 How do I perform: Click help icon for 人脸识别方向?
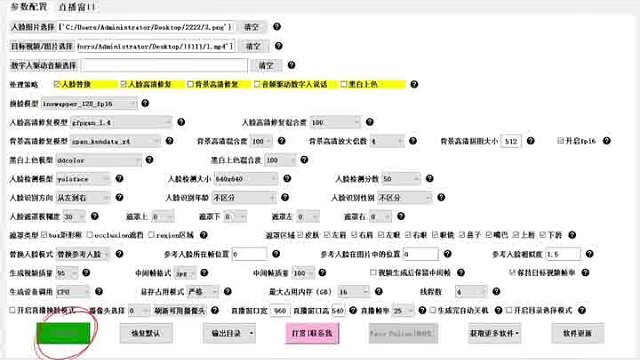click(x=119, y=198)
